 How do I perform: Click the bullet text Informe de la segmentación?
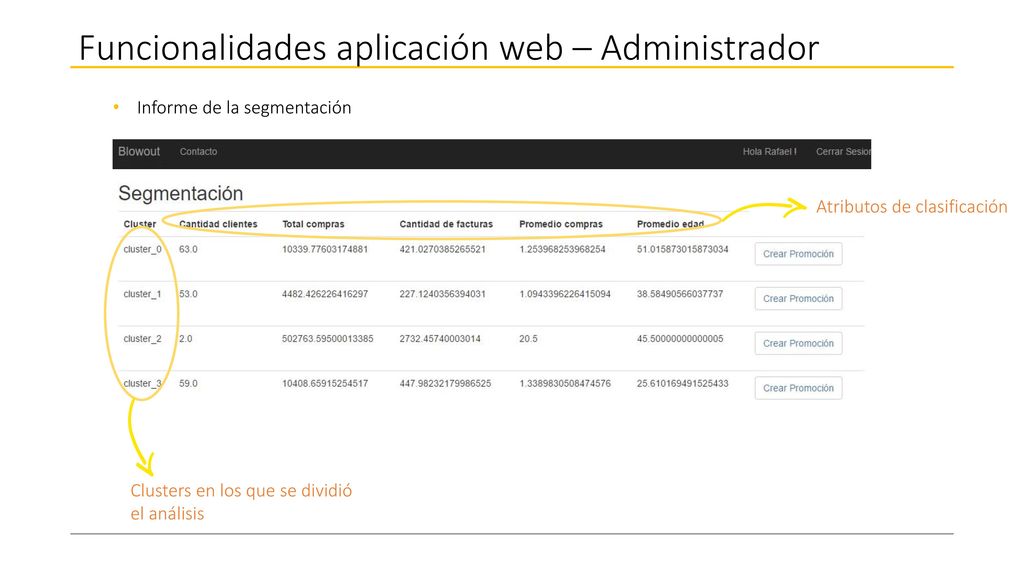(244, 108)
